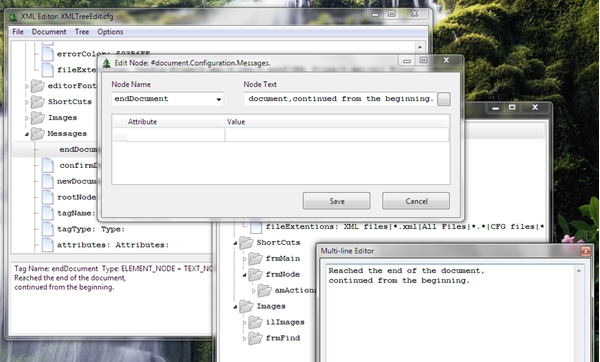
Task: Expand the frmFind node
Action: click(x=244, y=339)
